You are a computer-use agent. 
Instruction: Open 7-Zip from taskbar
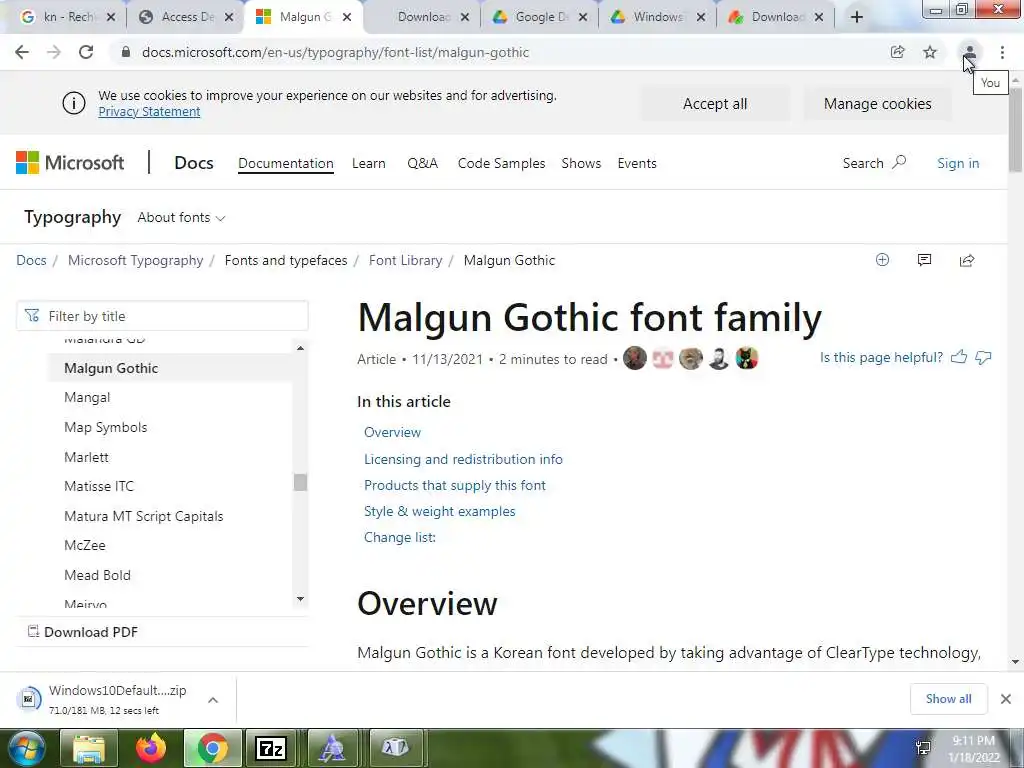[x=271, y=748]
